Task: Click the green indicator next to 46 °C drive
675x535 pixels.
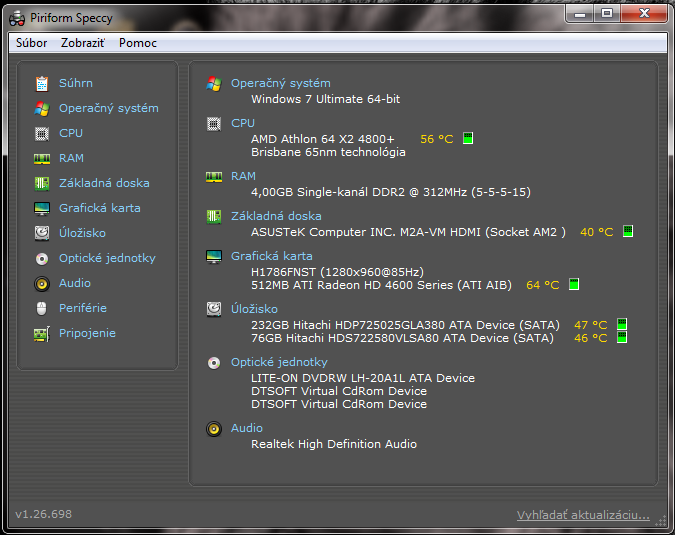Action: click(622, 337)
